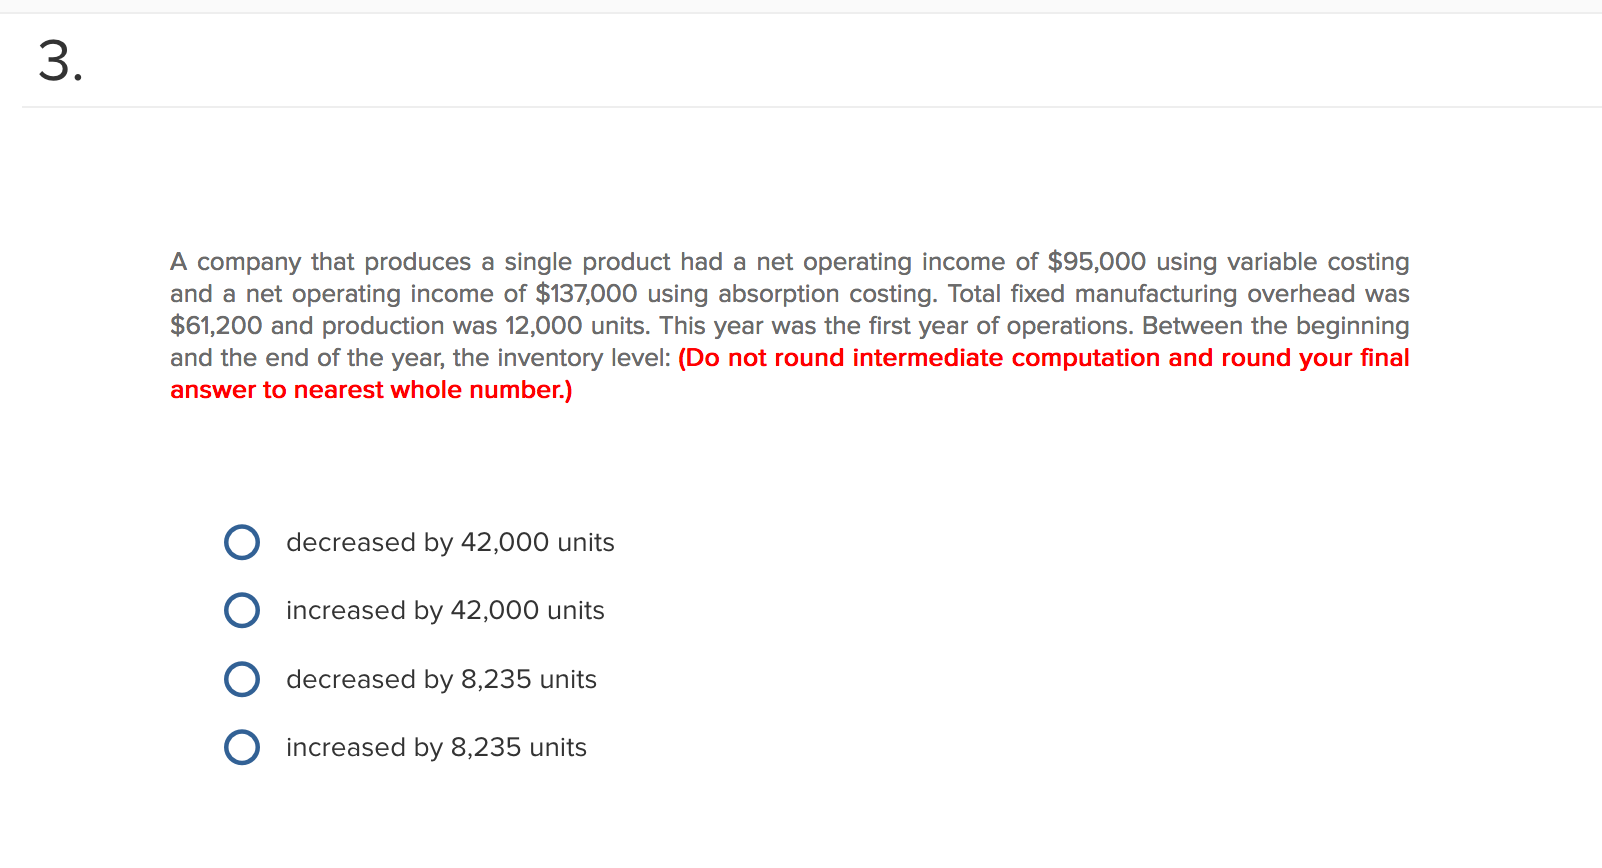Select the radio button for 'increased by 42,000 units'
Screen dimensions: 1602x868
pyautogui.click(x=241, y=610)
